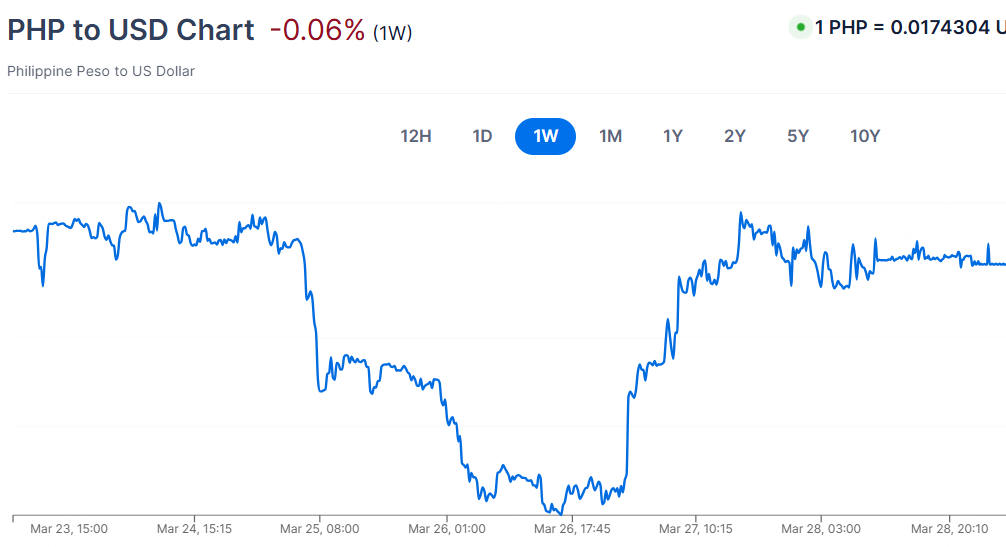Select the 12H time range
Viewport: 1006px width, 547px height.
coord(416,136)
